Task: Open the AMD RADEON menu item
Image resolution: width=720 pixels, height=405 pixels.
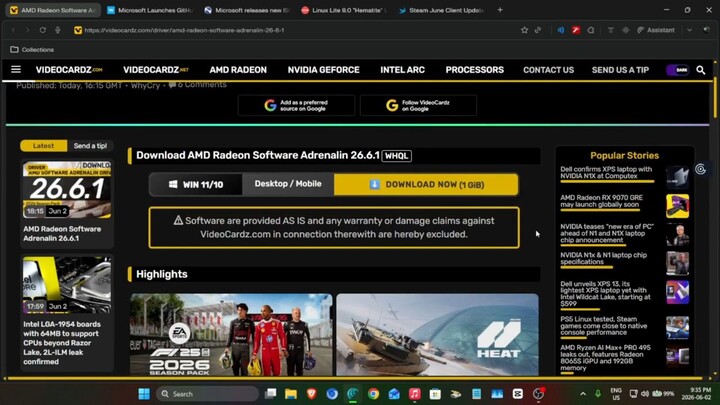Action: click(x=238, y=70)
